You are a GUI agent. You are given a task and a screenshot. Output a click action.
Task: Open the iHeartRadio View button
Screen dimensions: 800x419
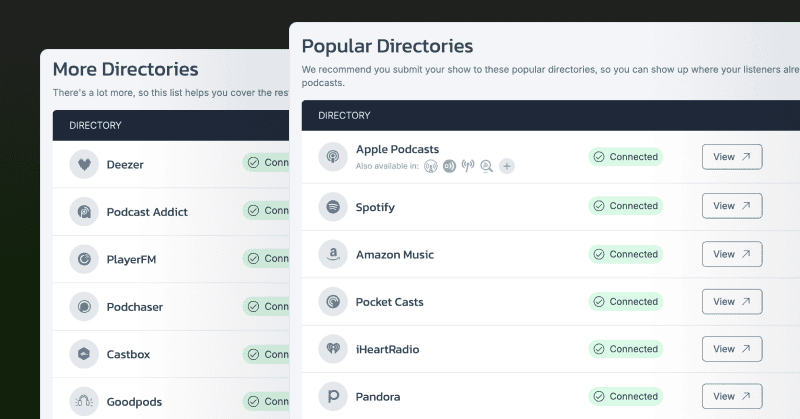point(732,349)
